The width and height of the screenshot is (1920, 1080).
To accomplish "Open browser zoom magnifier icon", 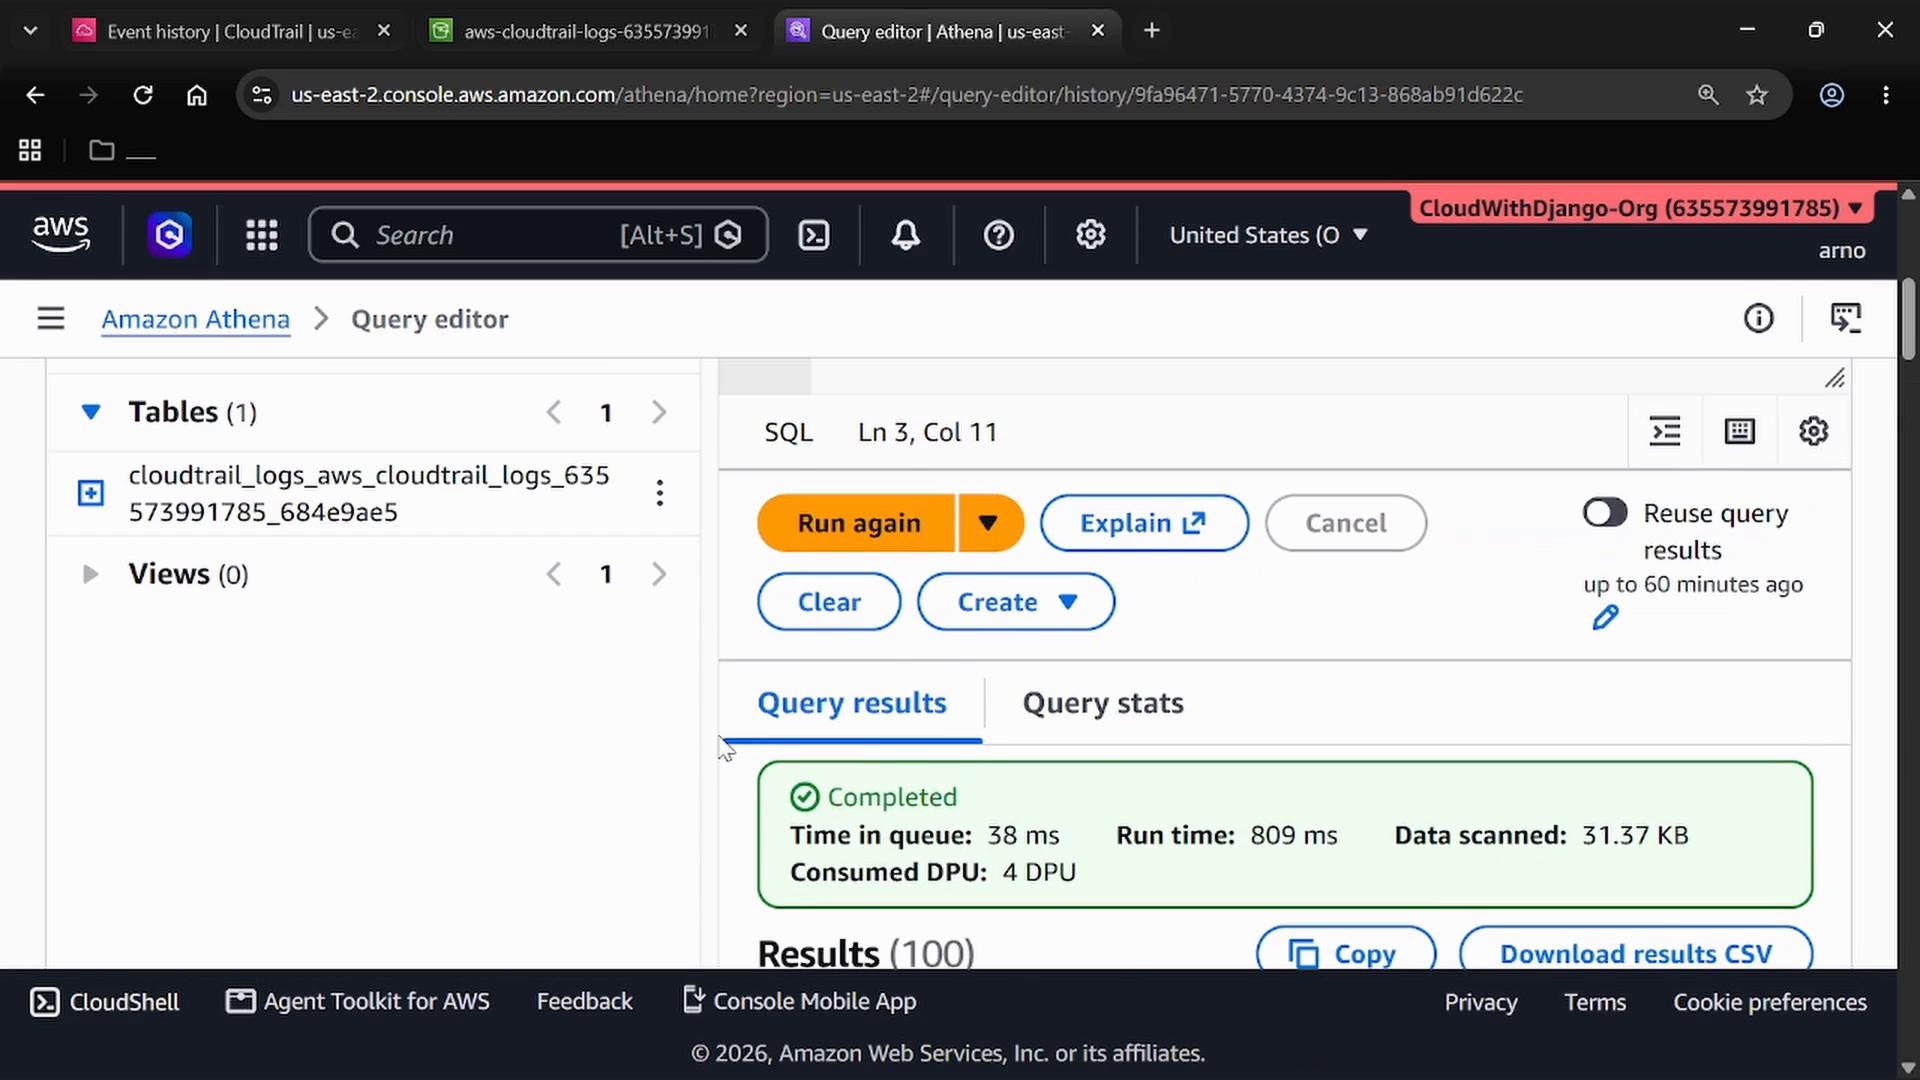I will click(x=1708, y=95).
